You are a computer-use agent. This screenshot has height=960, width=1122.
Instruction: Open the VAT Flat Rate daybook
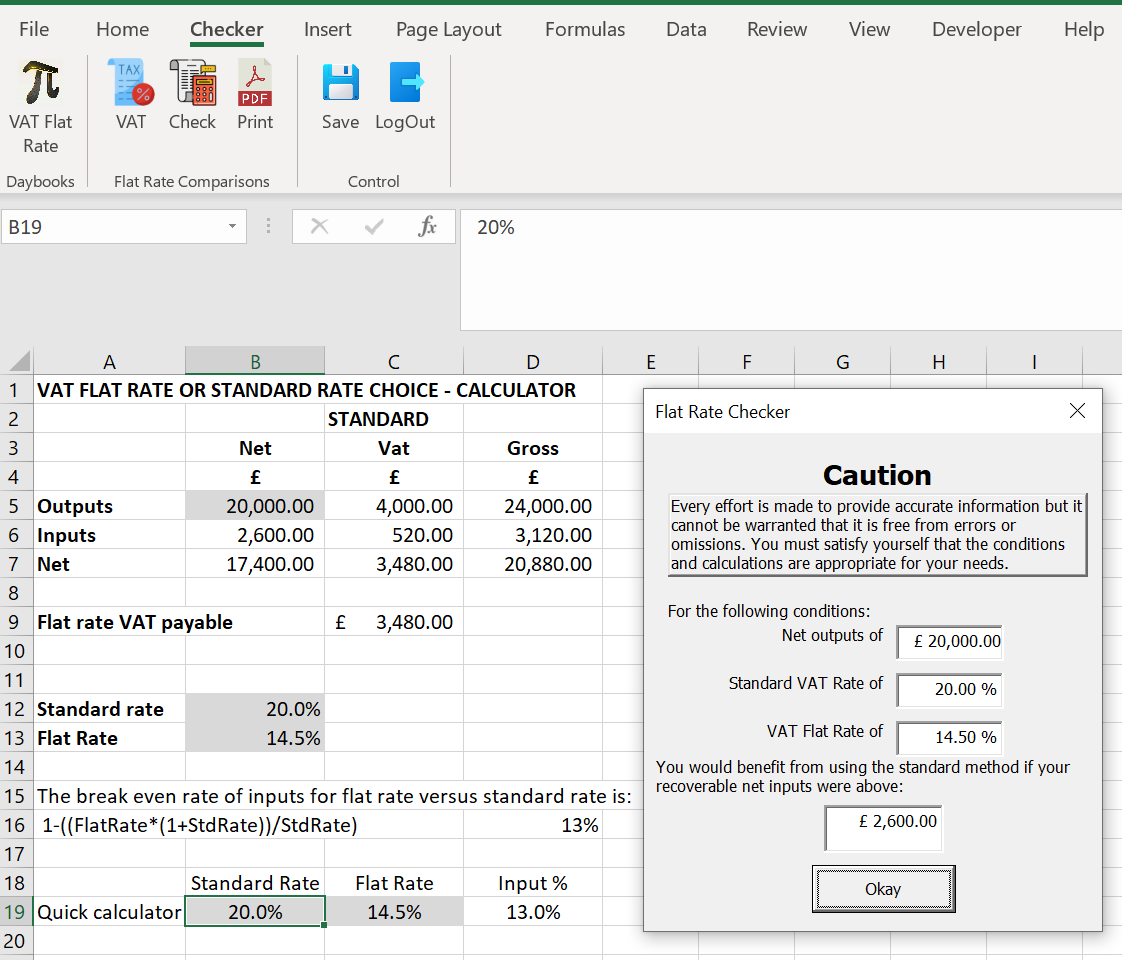coord(41,107)
